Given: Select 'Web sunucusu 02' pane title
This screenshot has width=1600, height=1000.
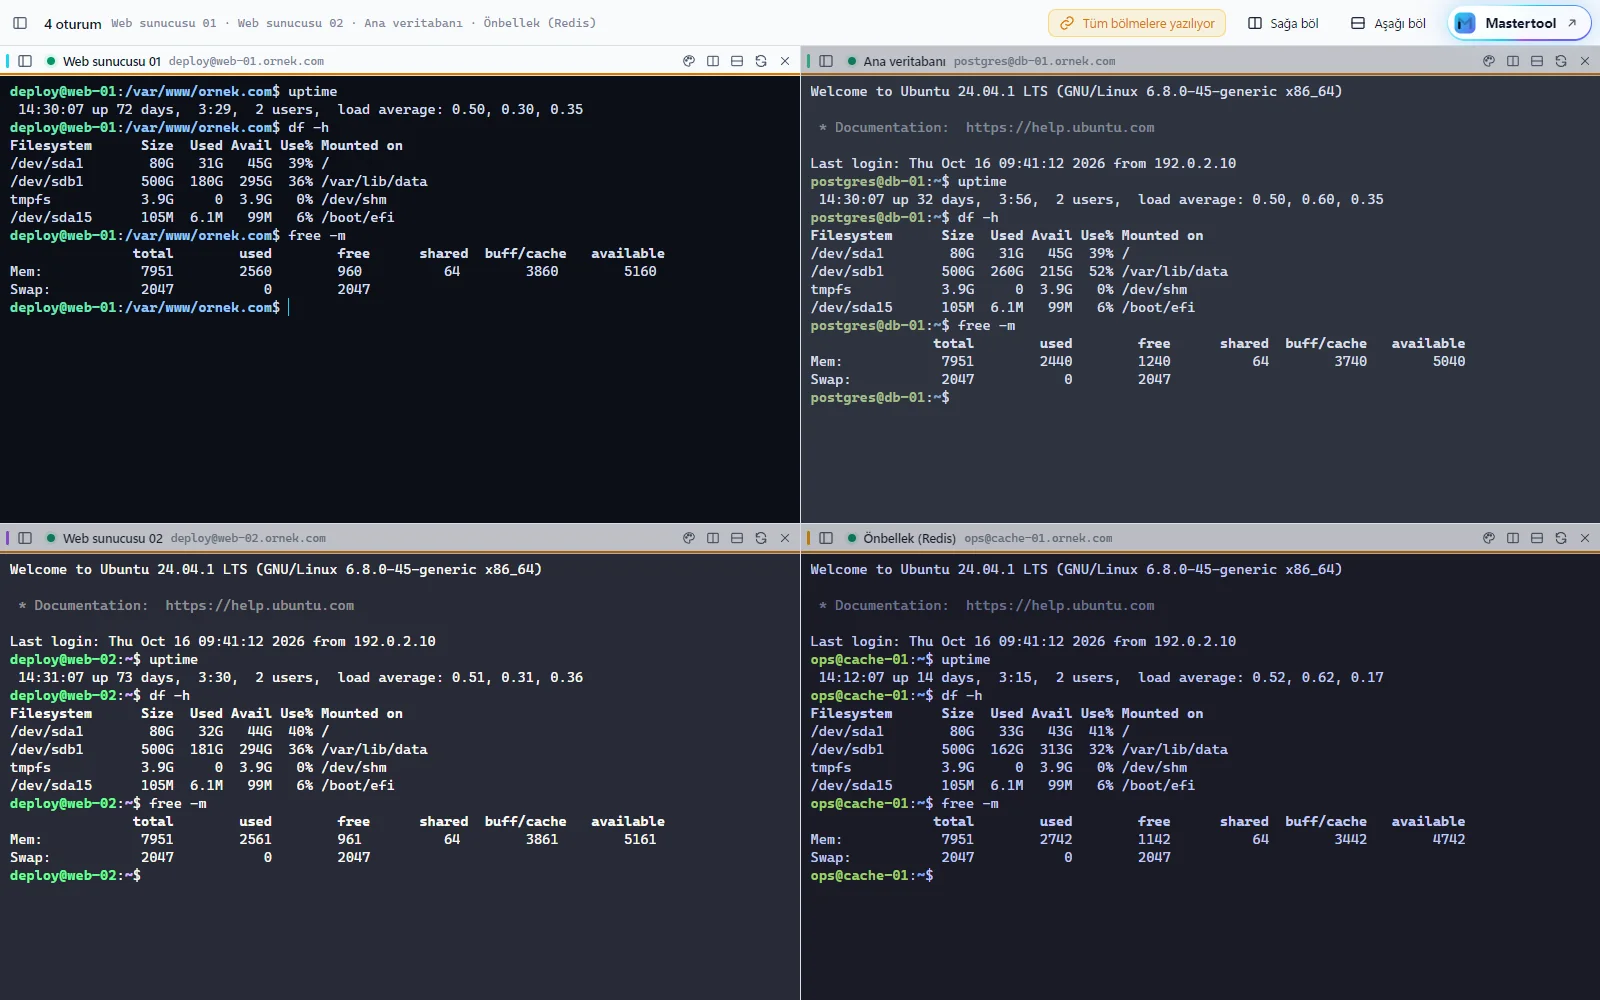Looking at the screenshot, I should click(113, 538).
